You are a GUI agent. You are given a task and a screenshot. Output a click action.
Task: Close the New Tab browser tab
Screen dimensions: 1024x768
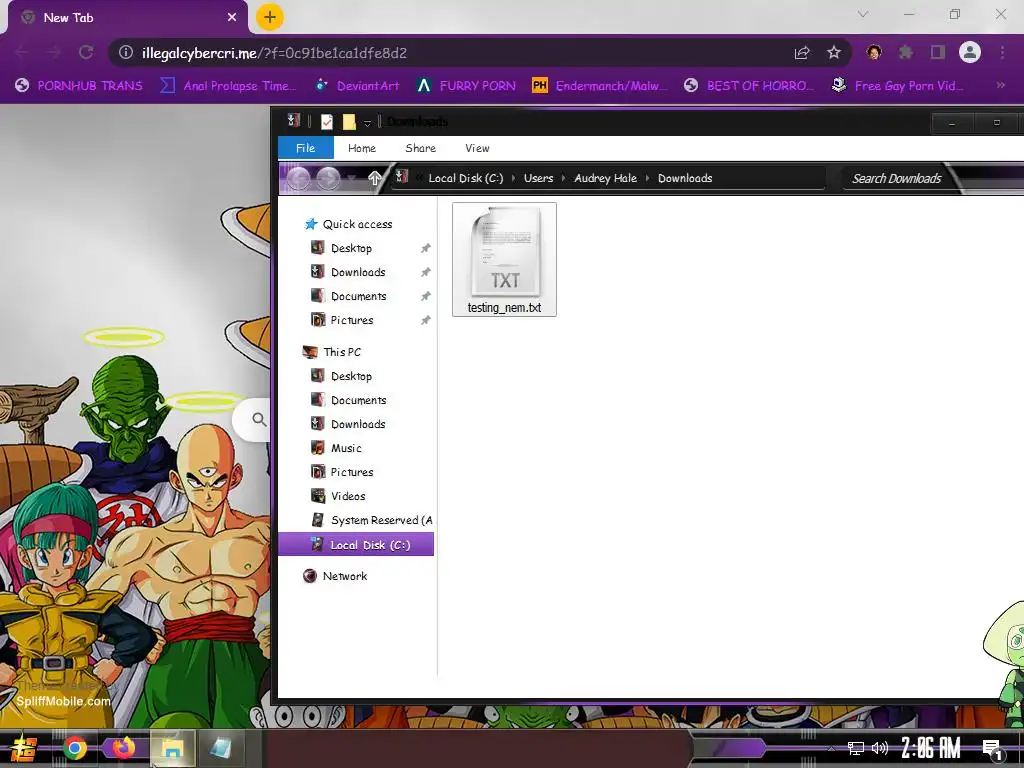pos(232,18)
